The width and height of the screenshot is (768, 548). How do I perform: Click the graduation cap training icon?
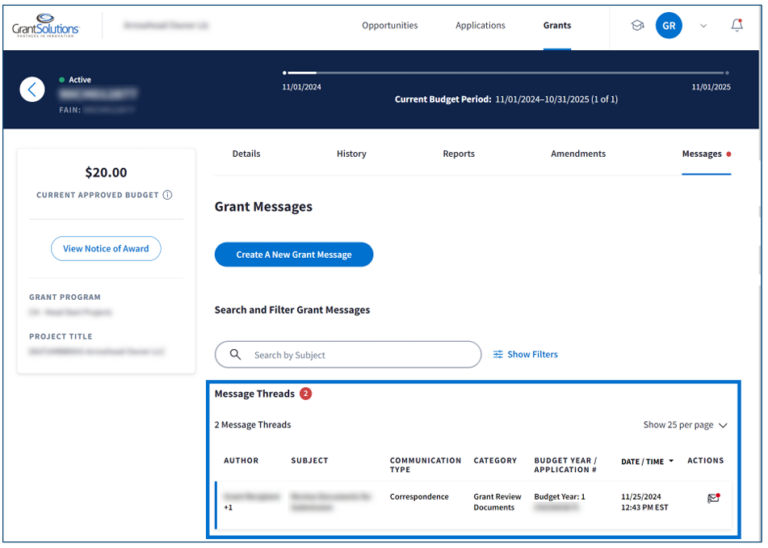pos(637,25)
